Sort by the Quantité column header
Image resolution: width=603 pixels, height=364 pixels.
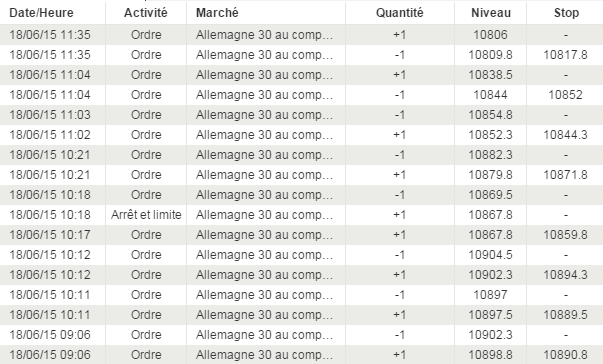coord(400,13)
